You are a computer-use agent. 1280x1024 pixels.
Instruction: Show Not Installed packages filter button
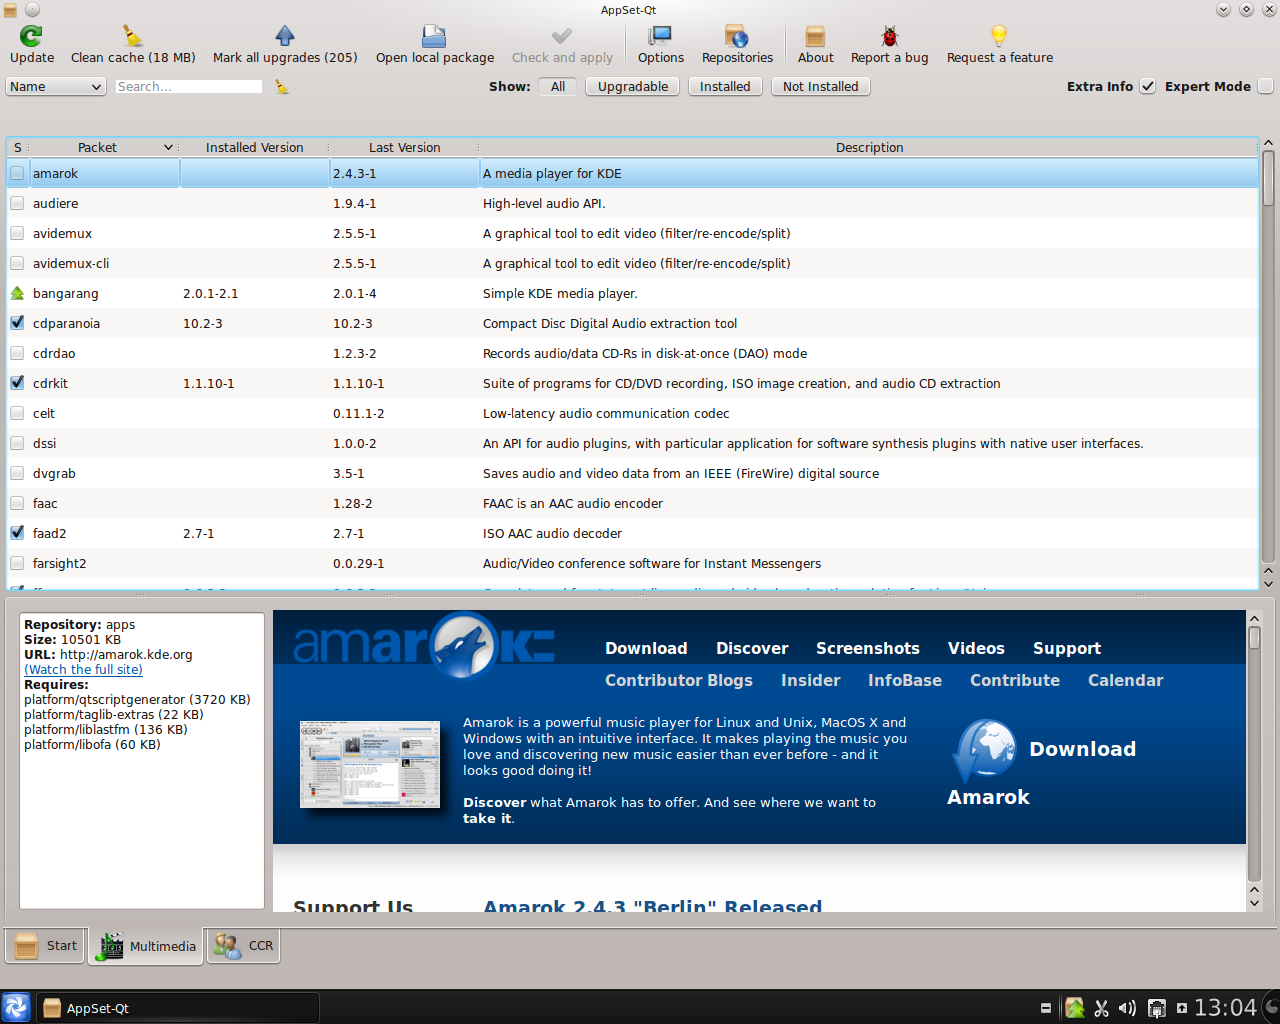[x=821, y=87]
